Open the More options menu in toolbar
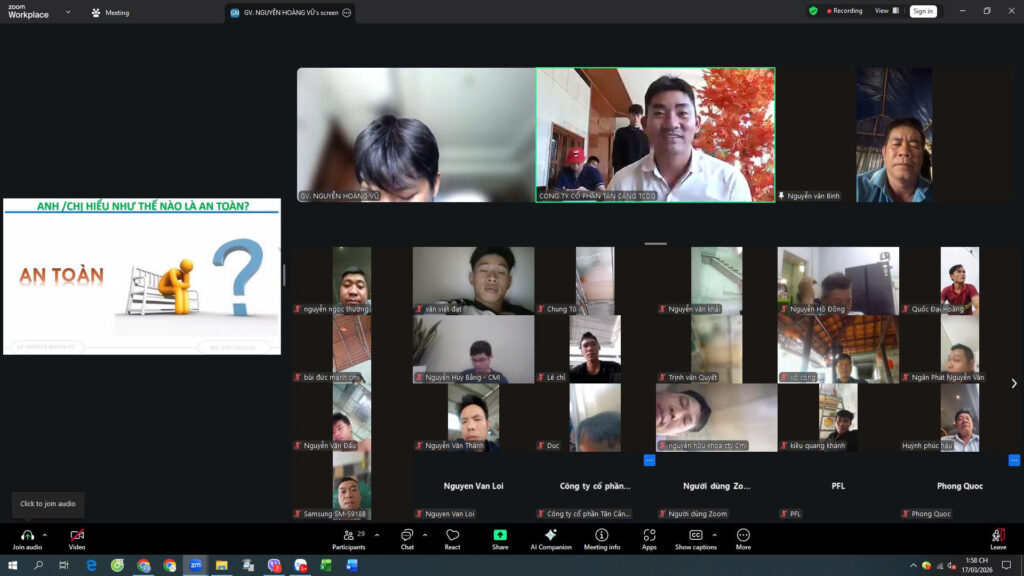 (743, 535)
